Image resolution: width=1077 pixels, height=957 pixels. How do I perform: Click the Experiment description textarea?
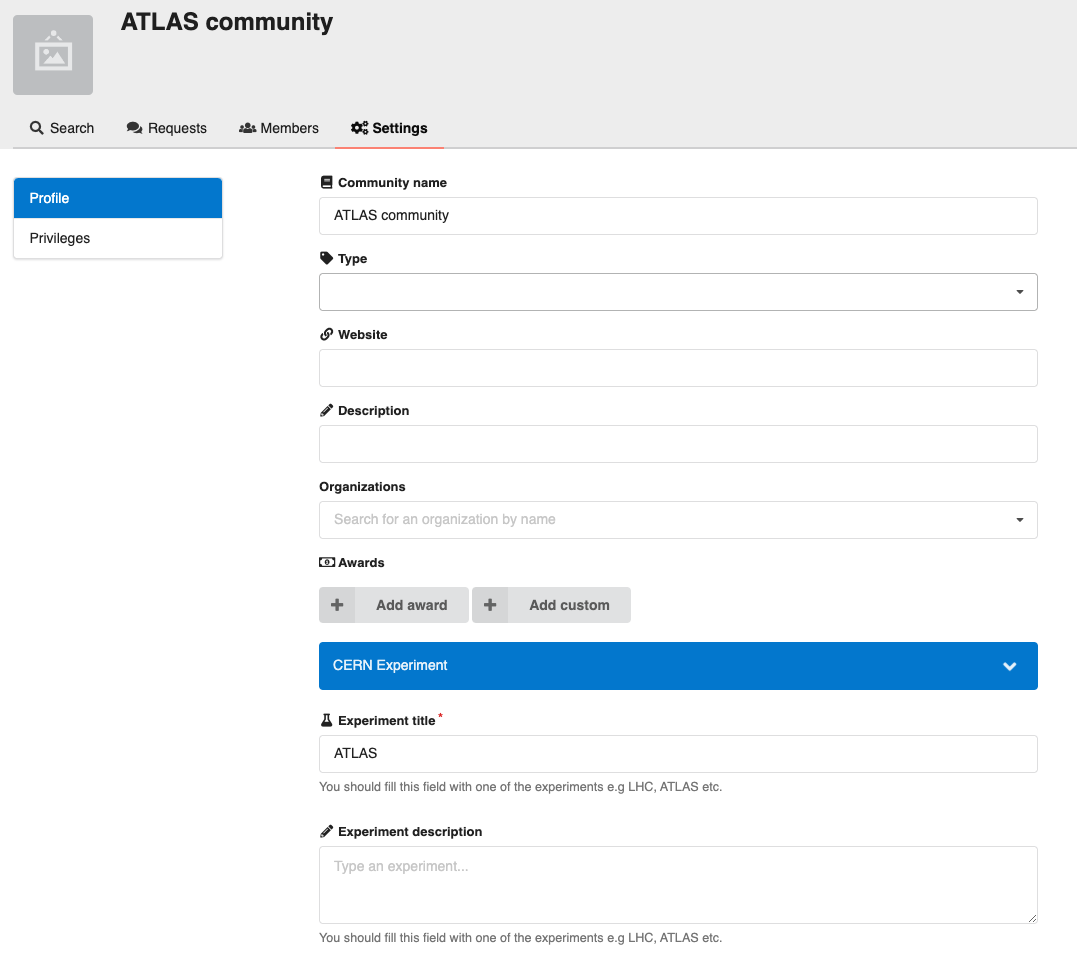(678, 885)
